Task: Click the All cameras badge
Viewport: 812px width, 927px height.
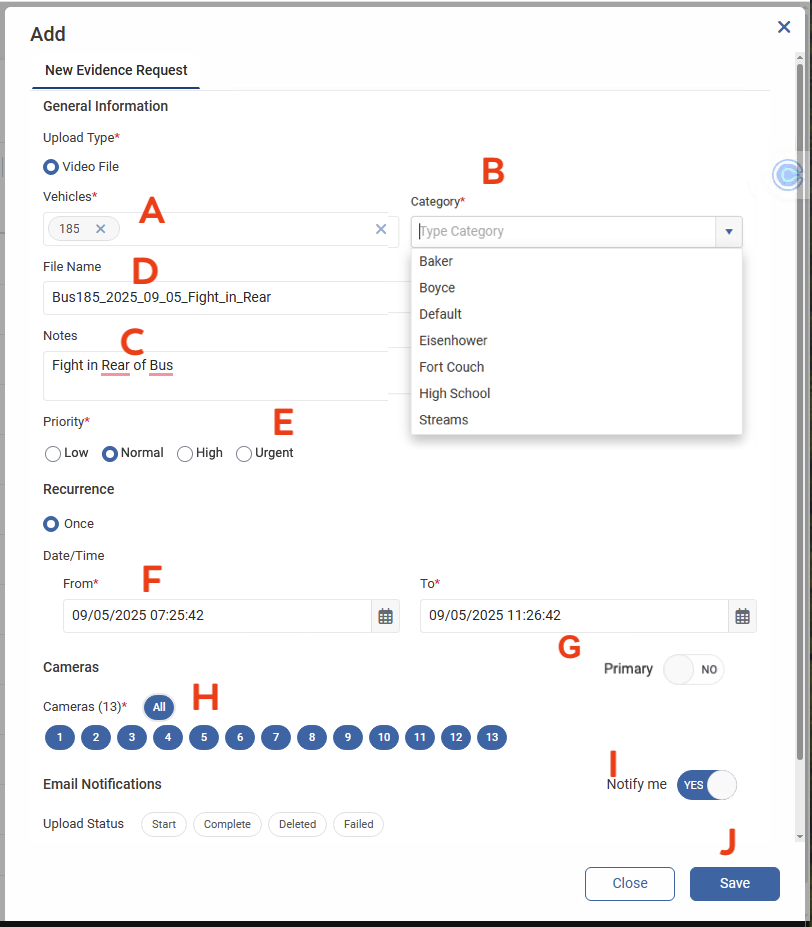Action: click(x=159, y=707)
